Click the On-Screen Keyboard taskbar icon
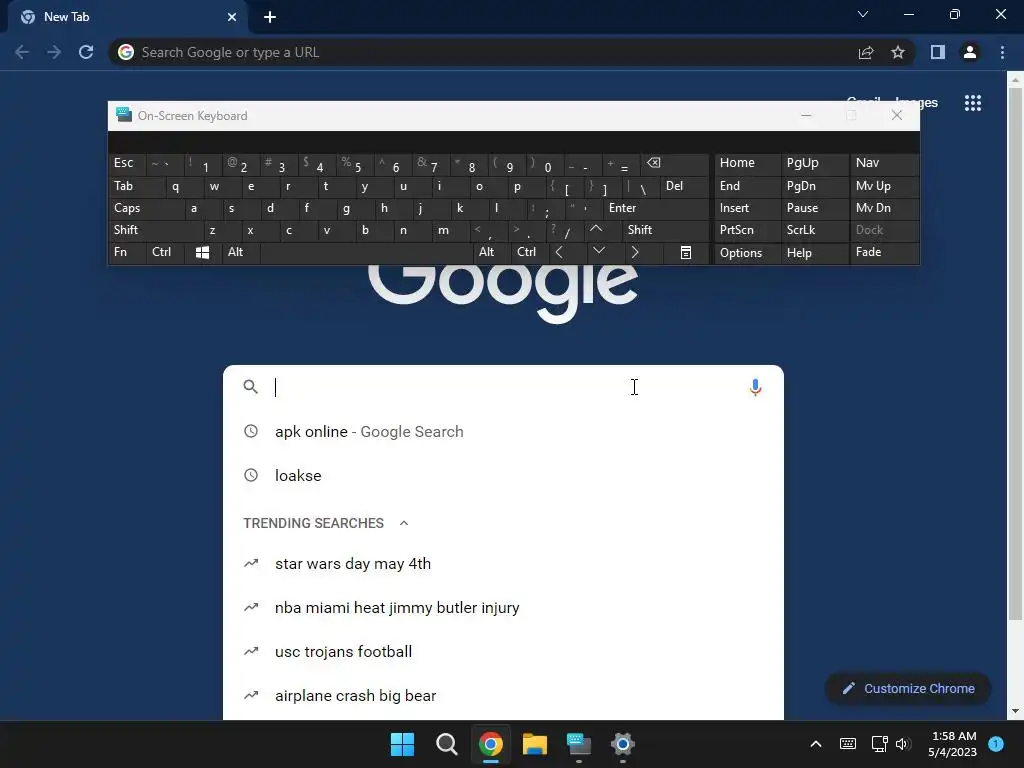1024x768 pixels. point(579,744)
